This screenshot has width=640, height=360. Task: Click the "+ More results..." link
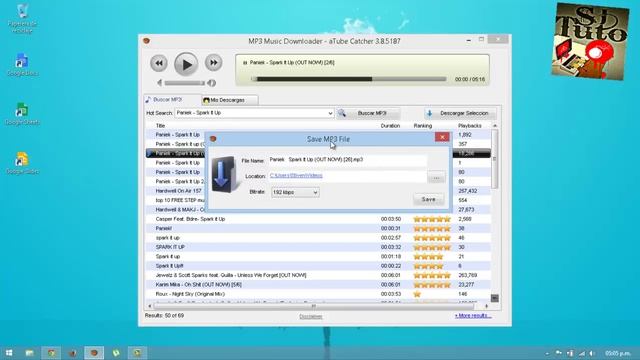pyautogui.click(x=473, y=316)
